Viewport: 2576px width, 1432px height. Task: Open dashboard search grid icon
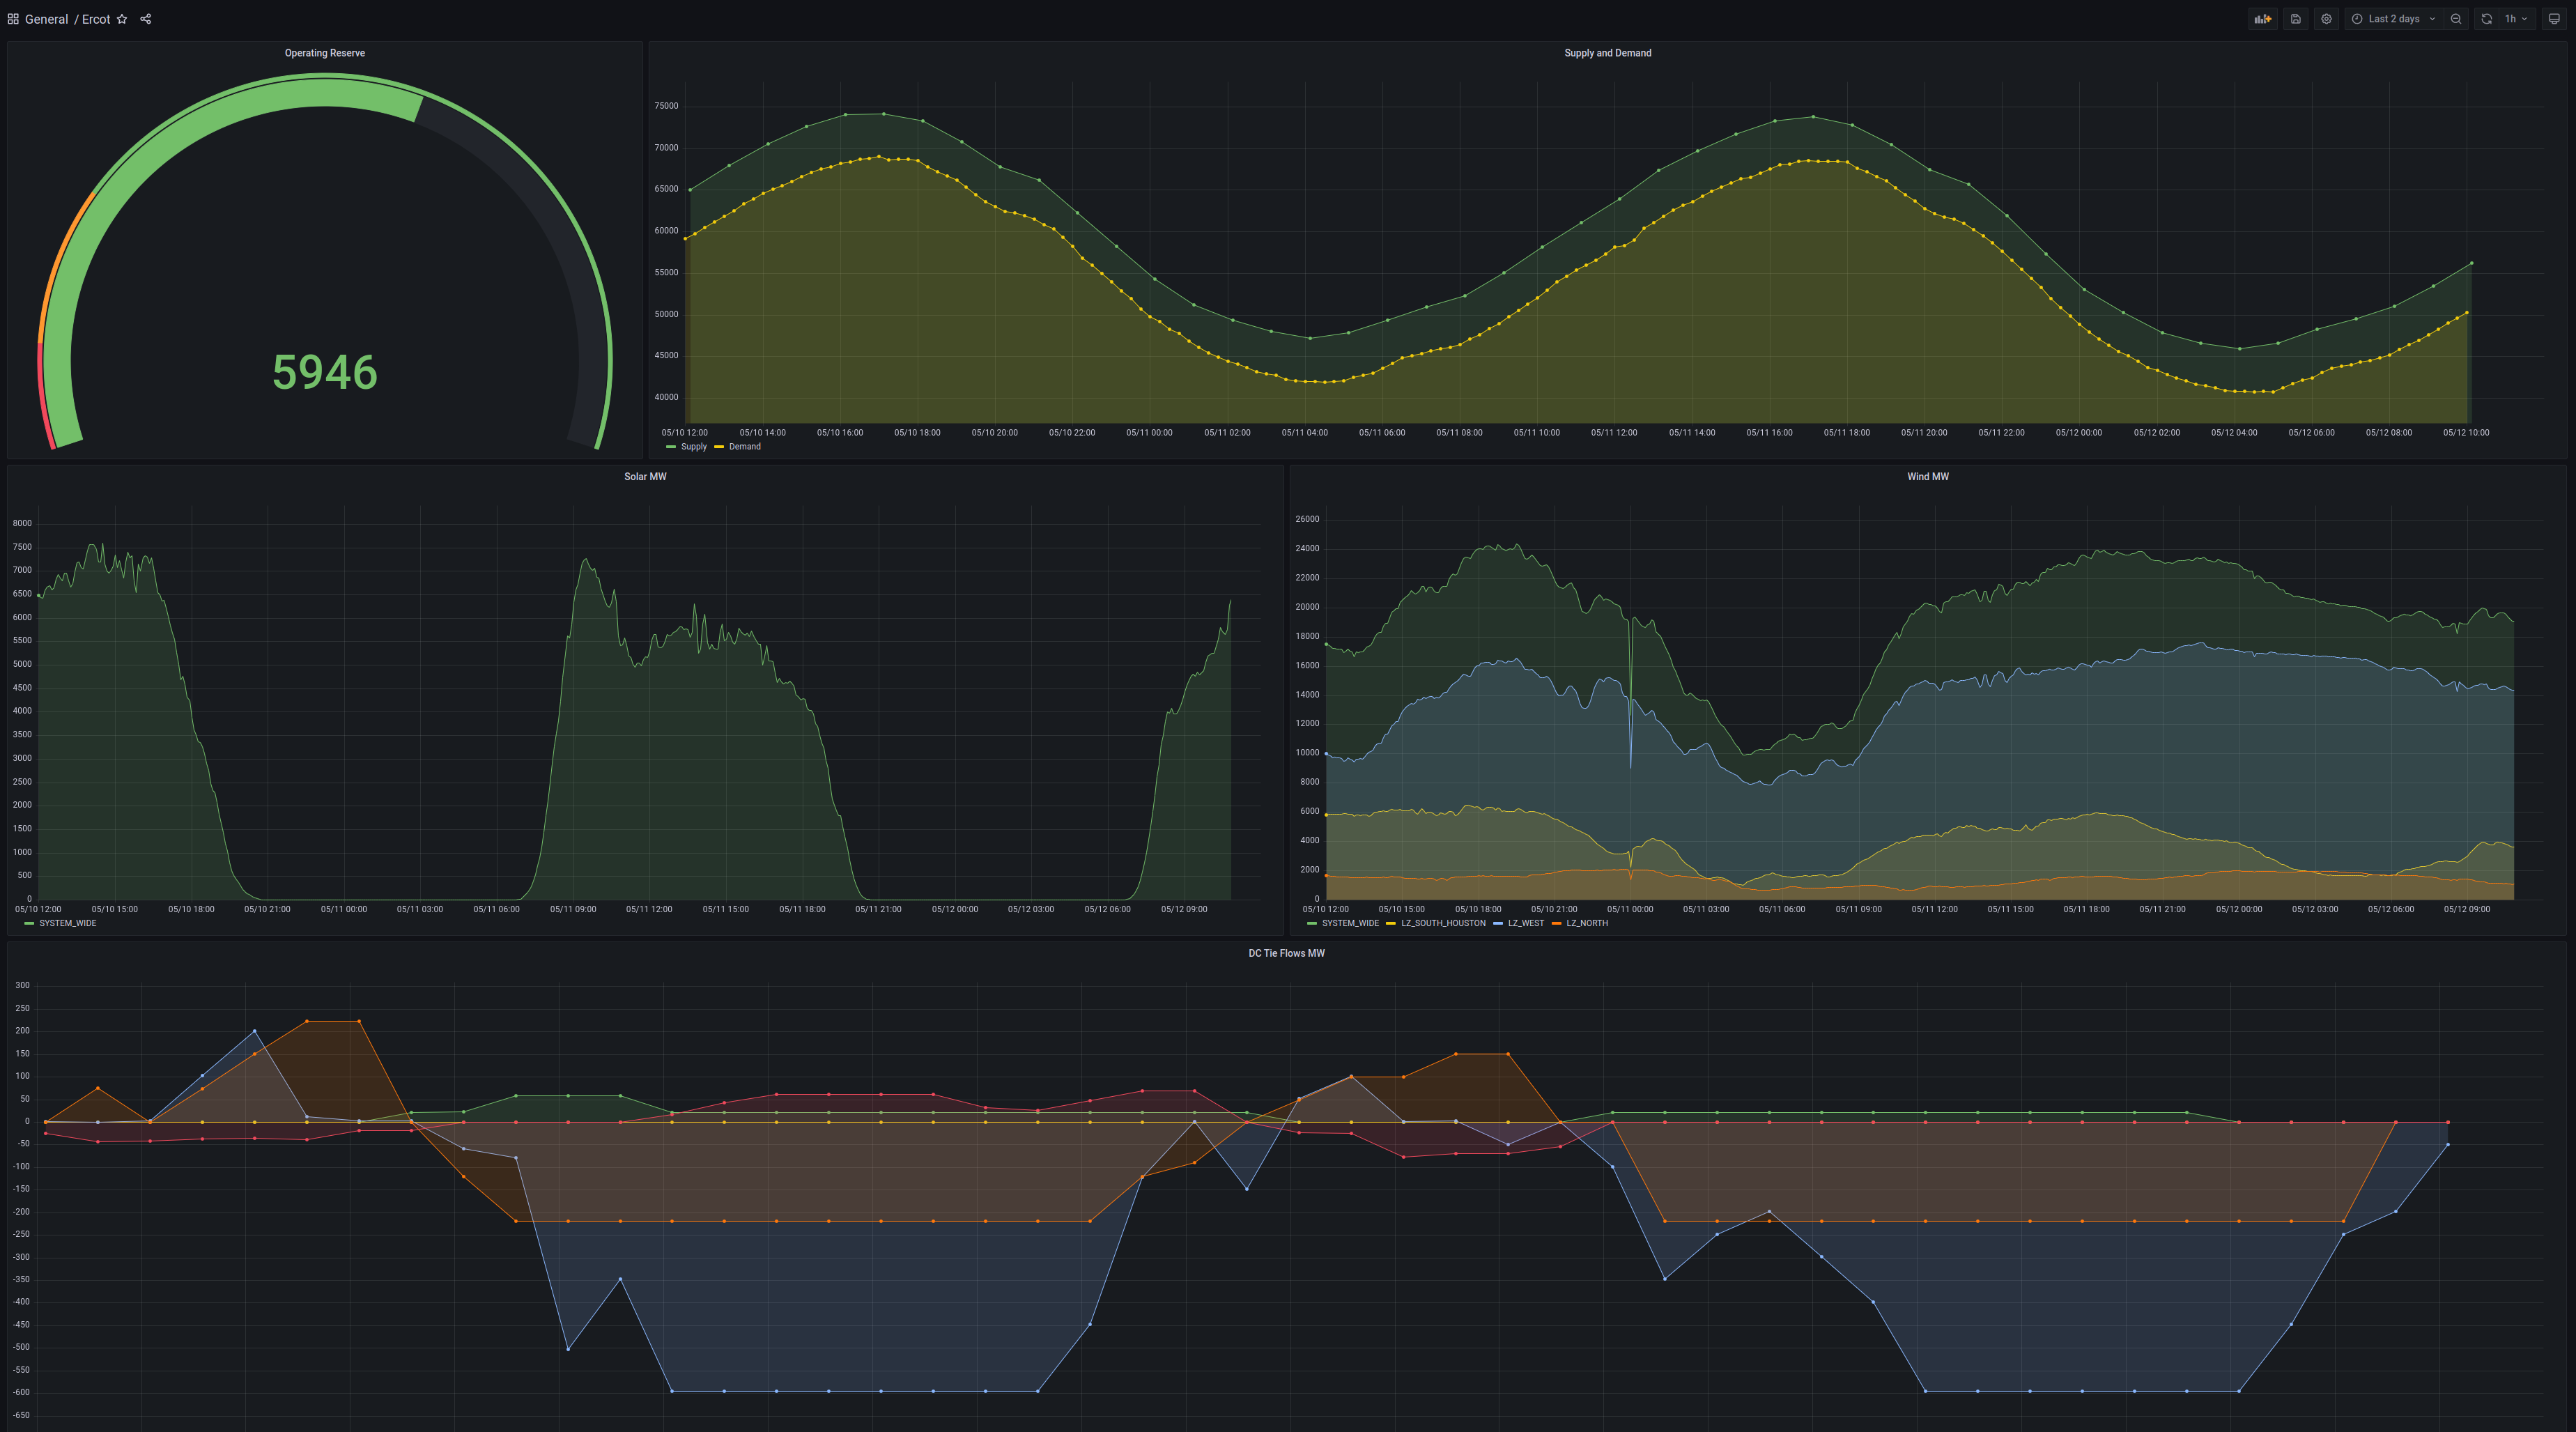pyautogui.click(x=13, y=19)
